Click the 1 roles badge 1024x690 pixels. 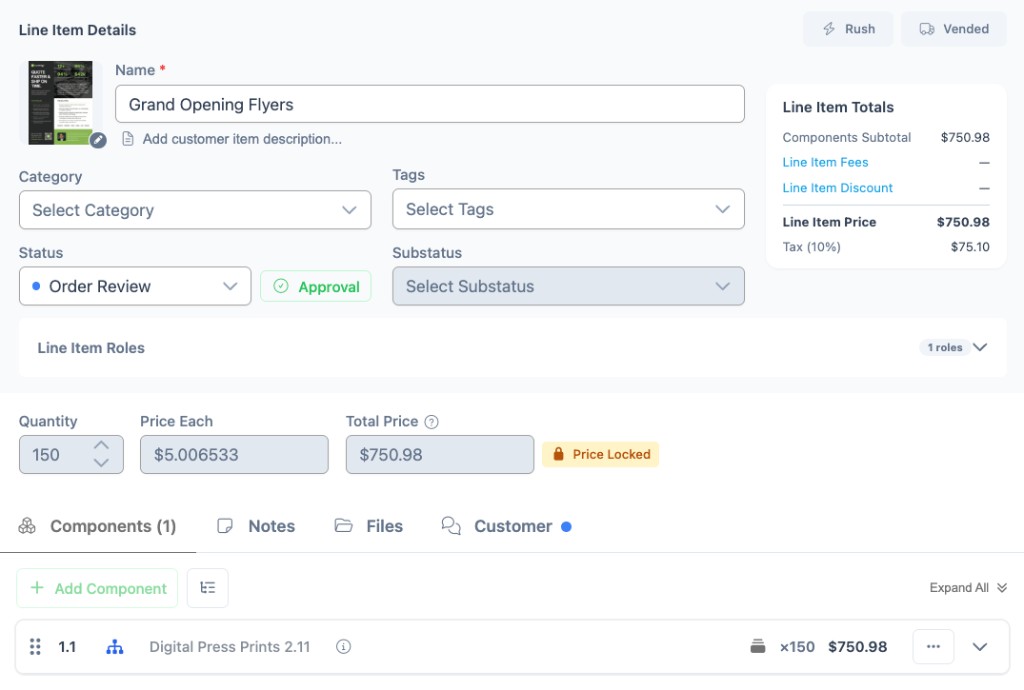coord(945,347)
